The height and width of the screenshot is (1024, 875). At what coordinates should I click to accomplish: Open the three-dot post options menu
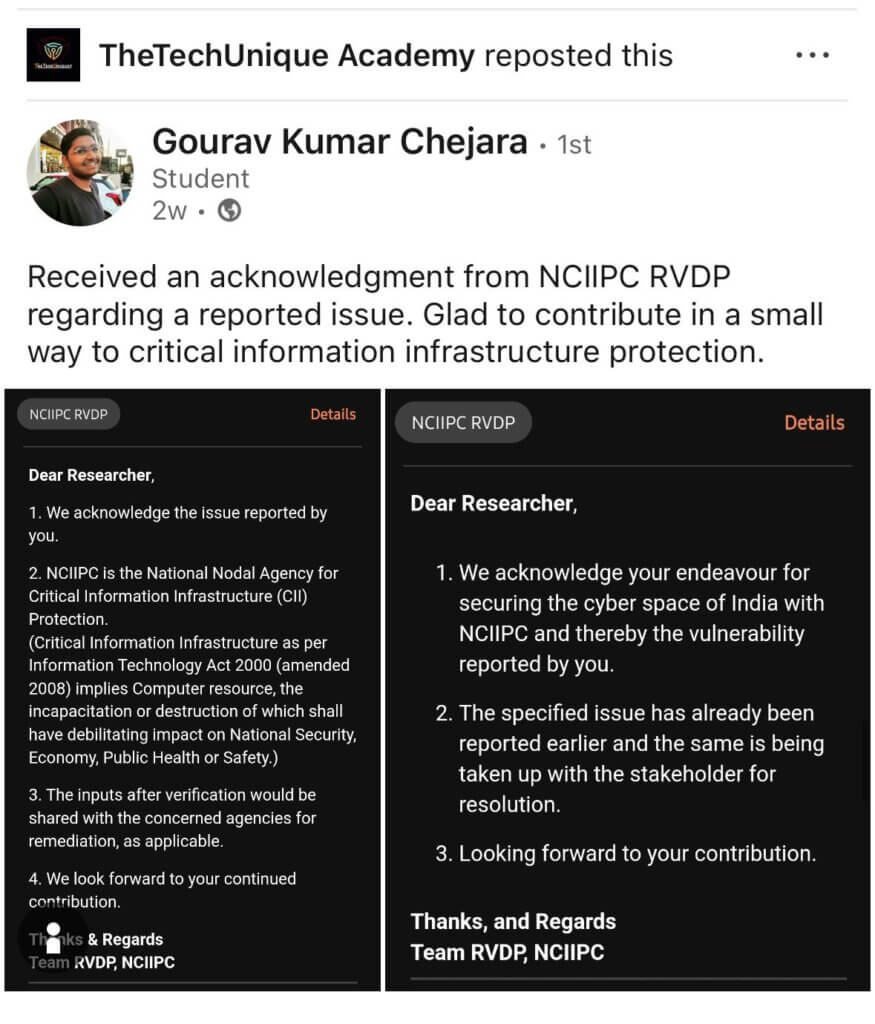coord(812,55)
